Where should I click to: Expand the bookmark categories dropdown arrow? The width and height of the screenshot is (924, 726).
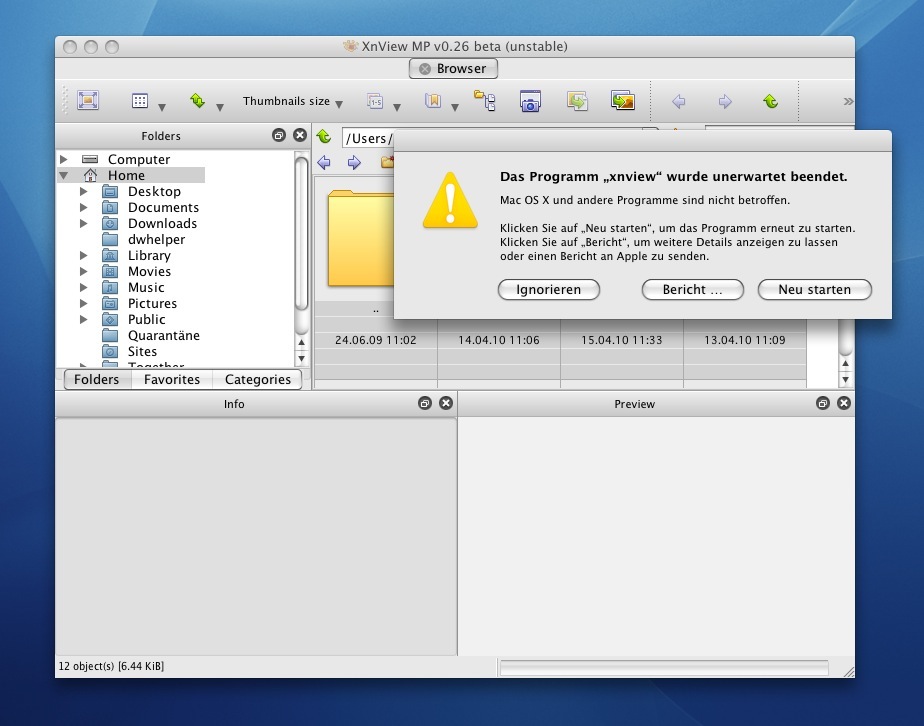(455, 107)
